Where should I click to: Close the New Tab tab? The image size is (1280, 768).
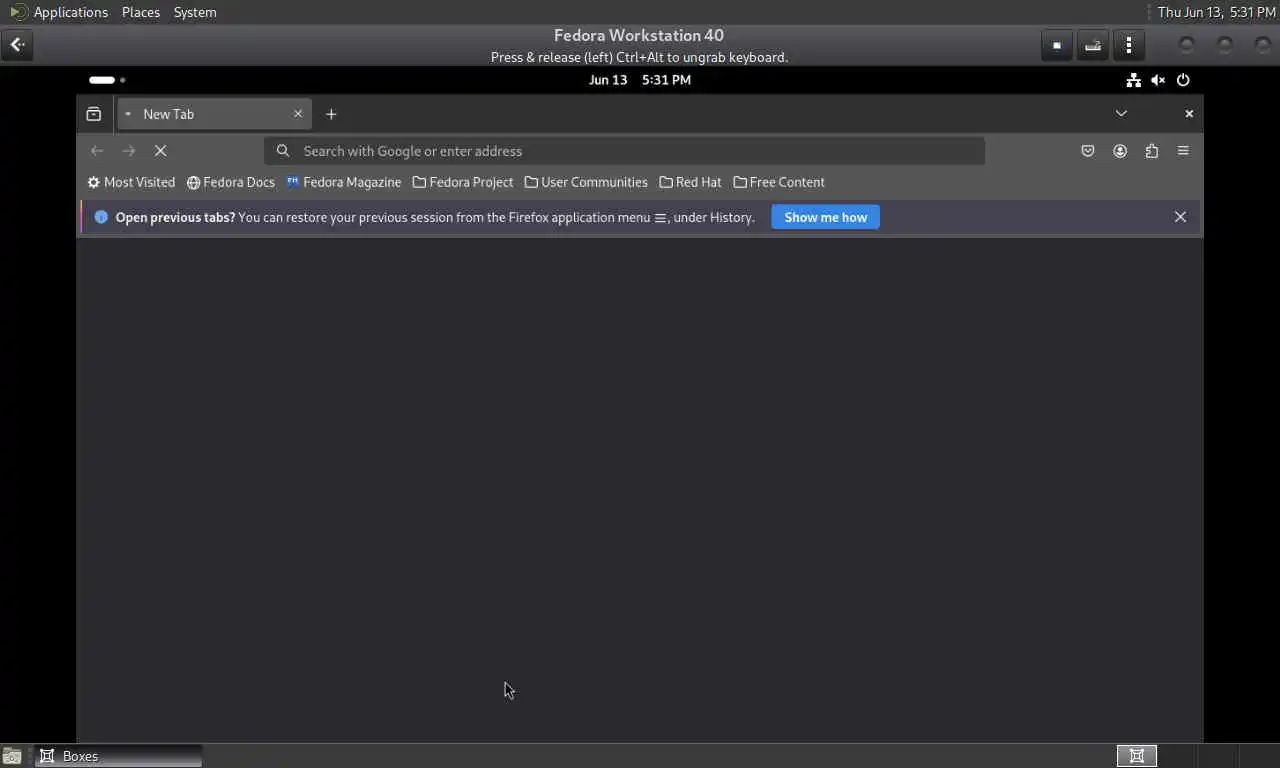(x=297, y=114)
